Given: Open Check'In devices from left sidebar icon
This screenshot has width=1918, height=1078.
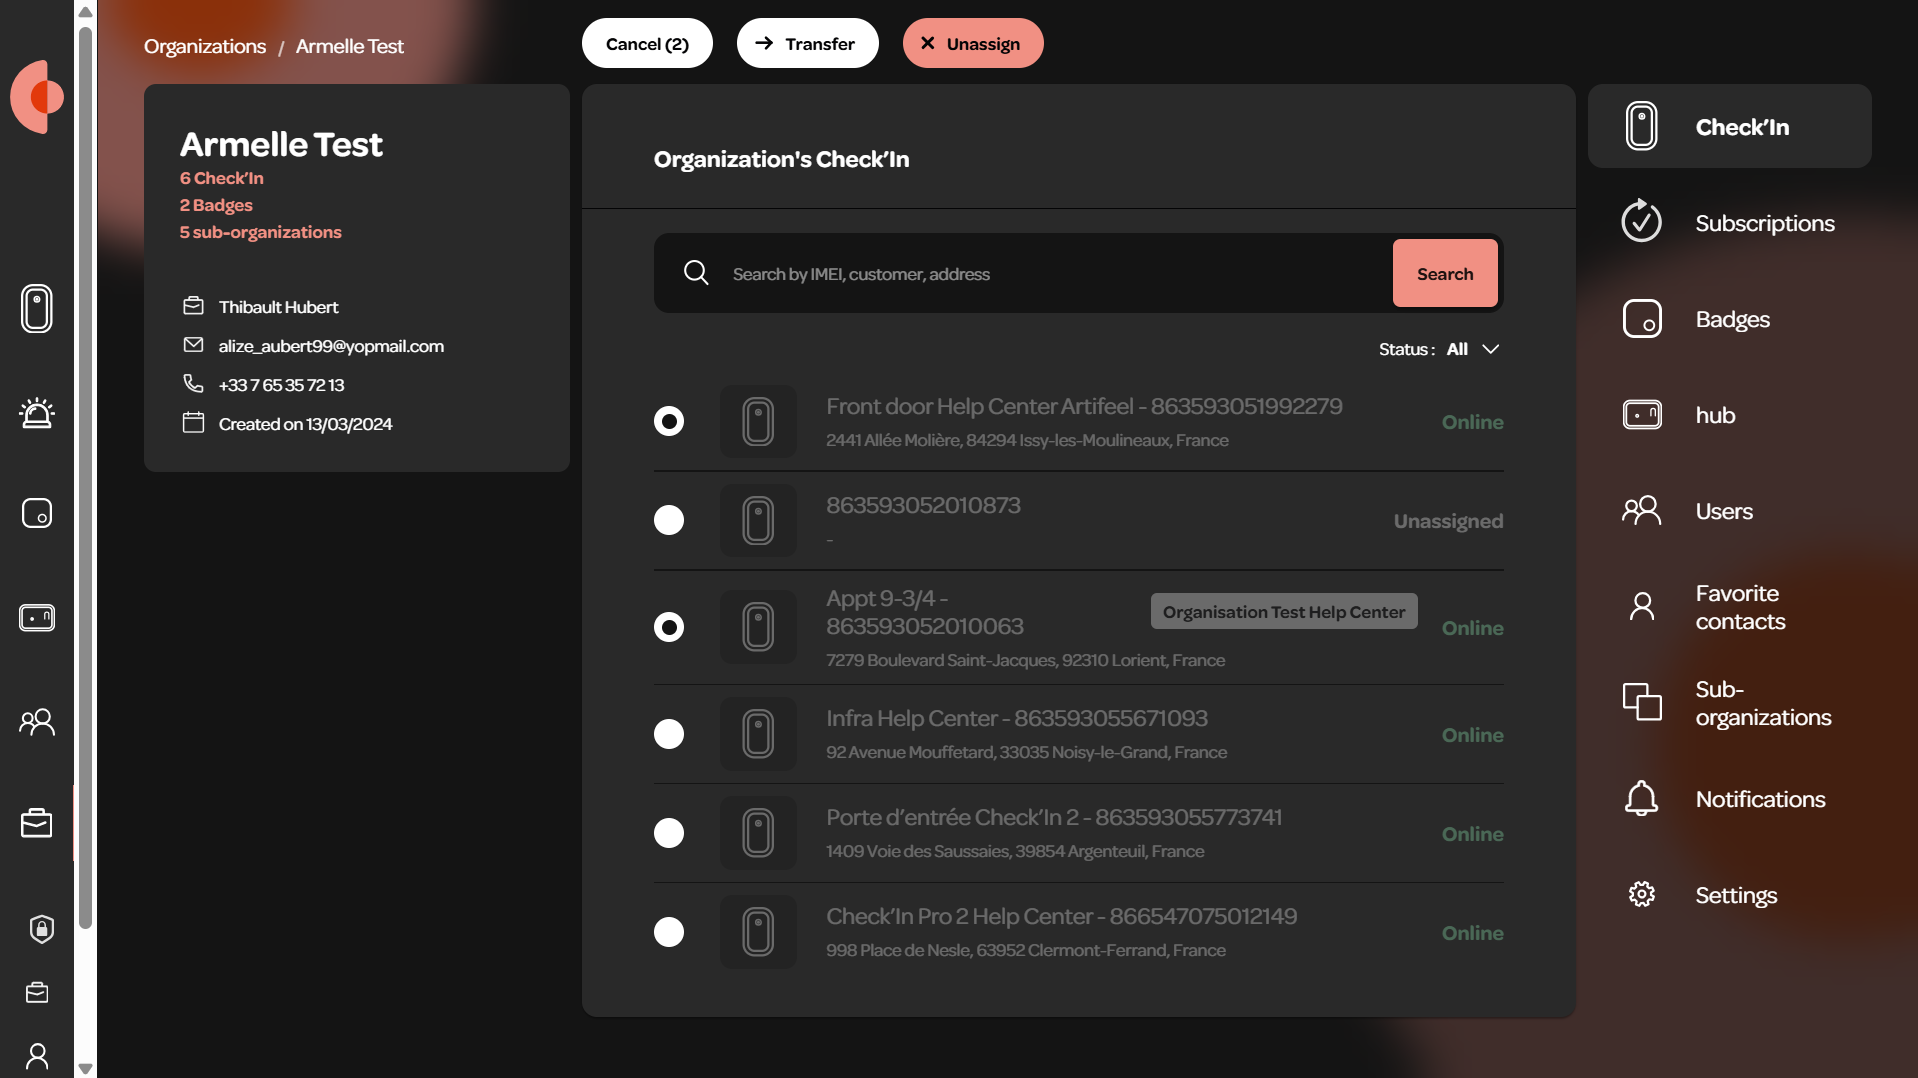Looking at the screenshot, I should [37, 308].
